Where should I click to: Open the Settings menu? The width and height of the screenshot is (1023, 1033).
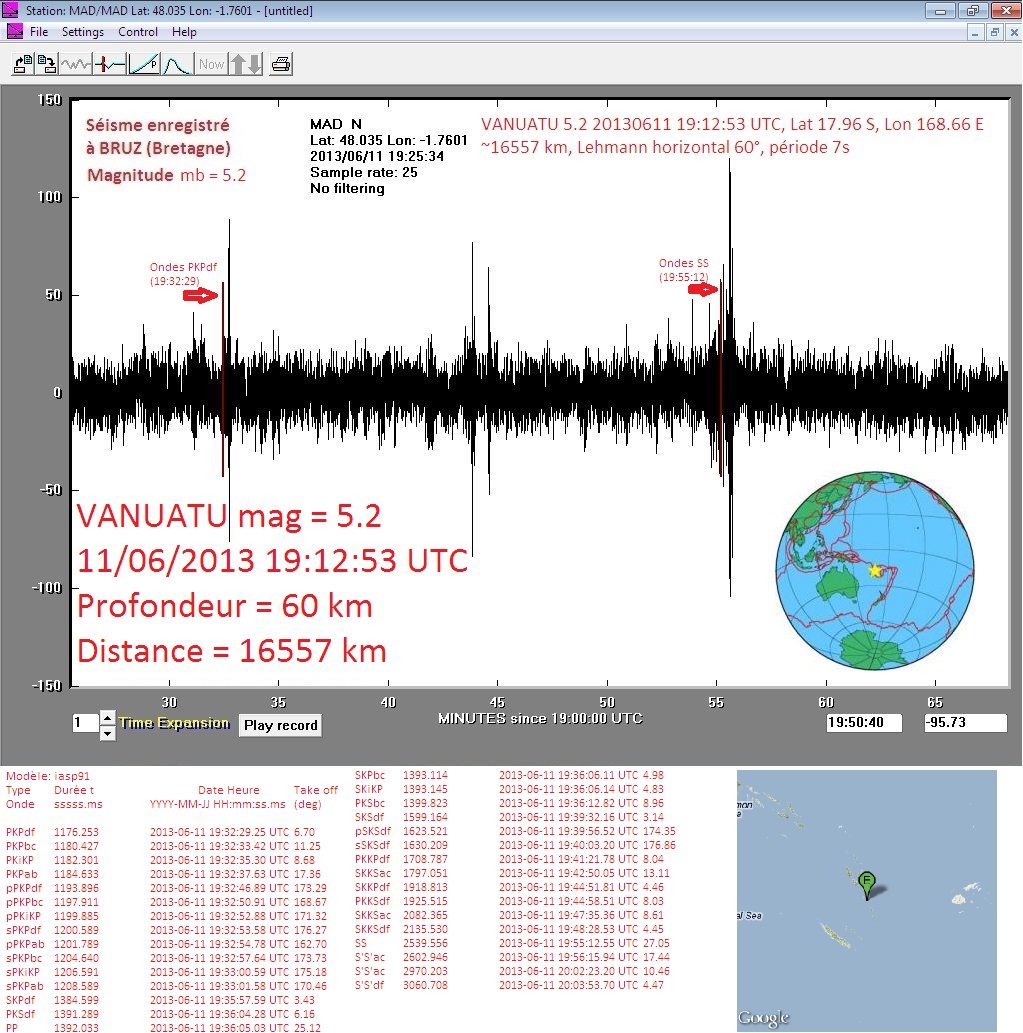coord(83,32)
